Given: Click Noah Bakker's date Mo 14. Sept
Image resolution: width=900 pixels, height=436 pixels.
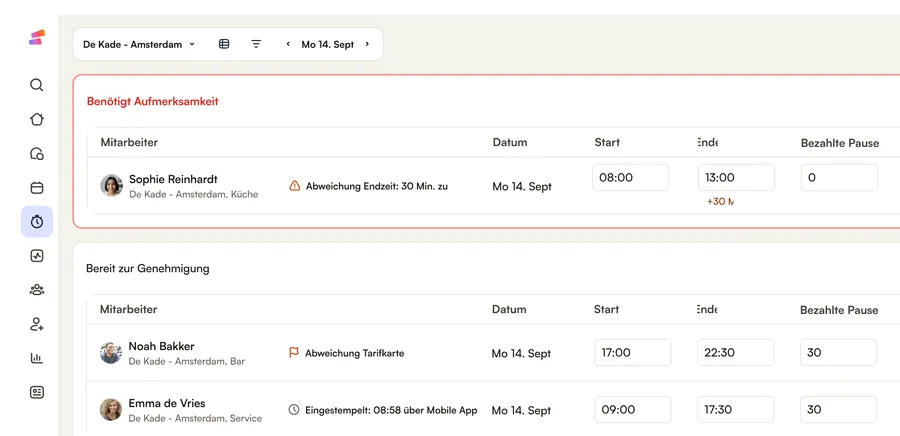Looking at the screenshot, I should tap(521, 353).
